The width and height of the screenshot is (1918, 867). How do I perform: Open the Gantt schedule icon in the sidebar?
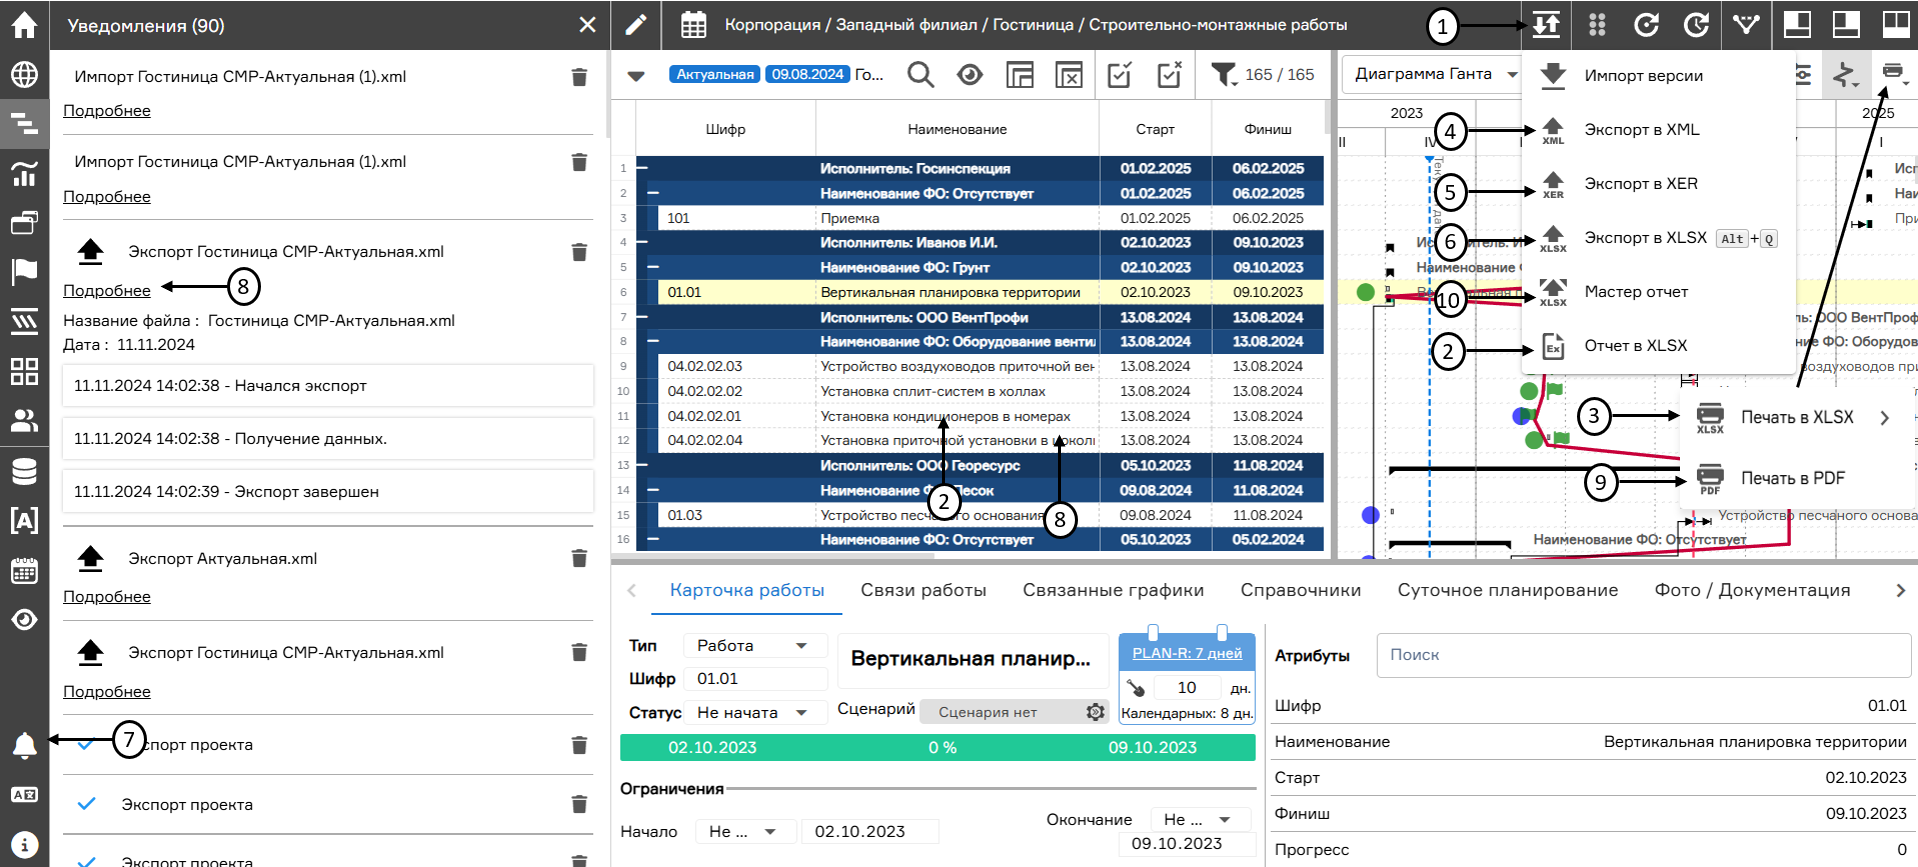24,124
